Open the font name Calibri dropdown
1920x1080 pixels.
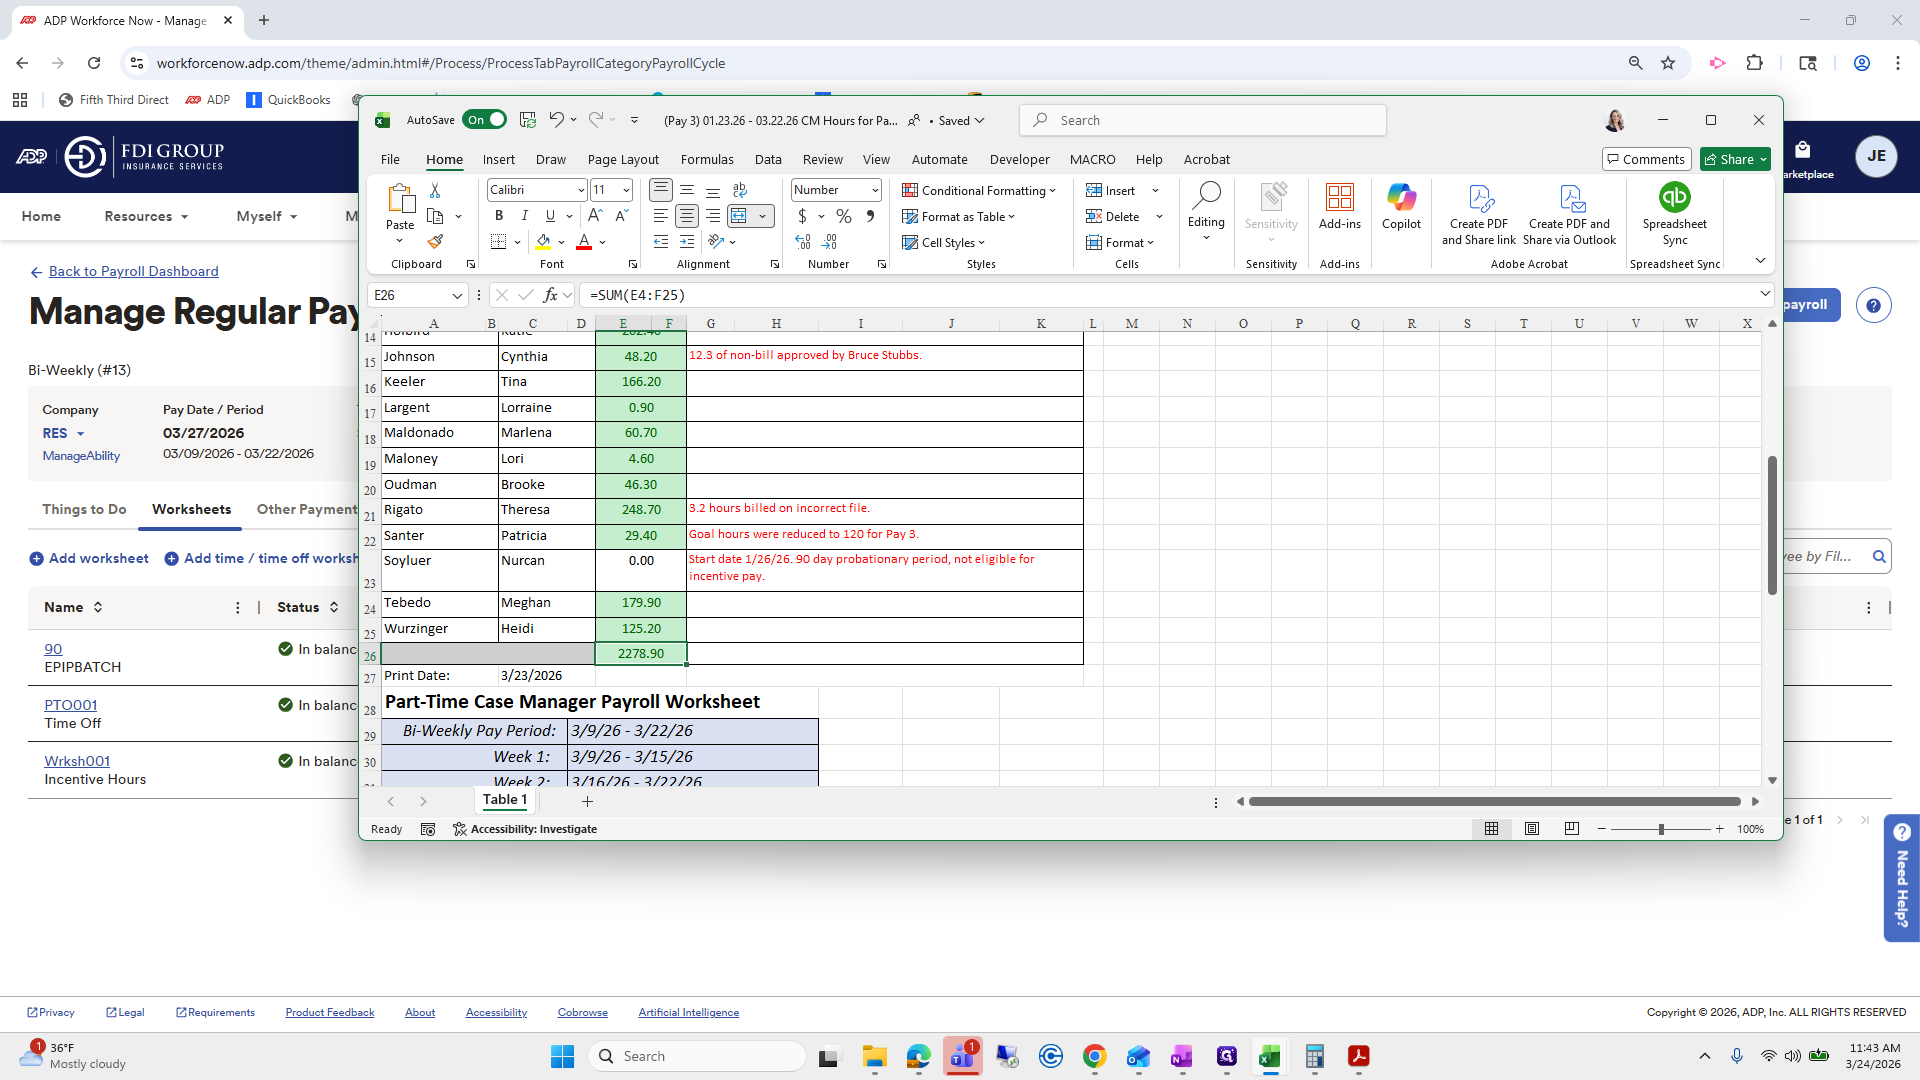[581, 190]
